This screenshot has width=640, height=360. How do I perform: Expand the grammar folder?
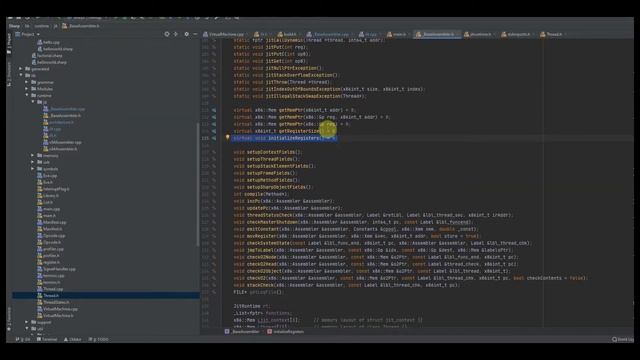(27, 82)
